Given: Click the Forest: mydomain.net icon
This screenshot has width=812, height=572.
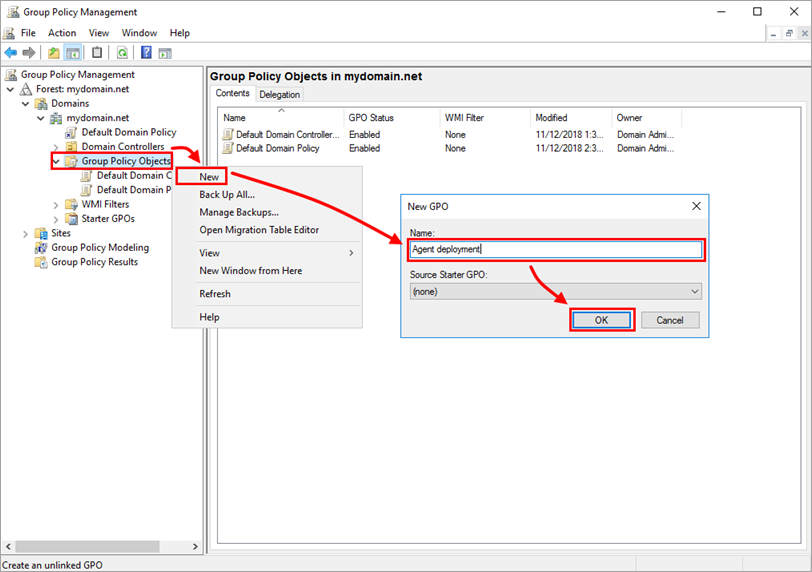Looking at the screenshot, I should pos(26,89).
